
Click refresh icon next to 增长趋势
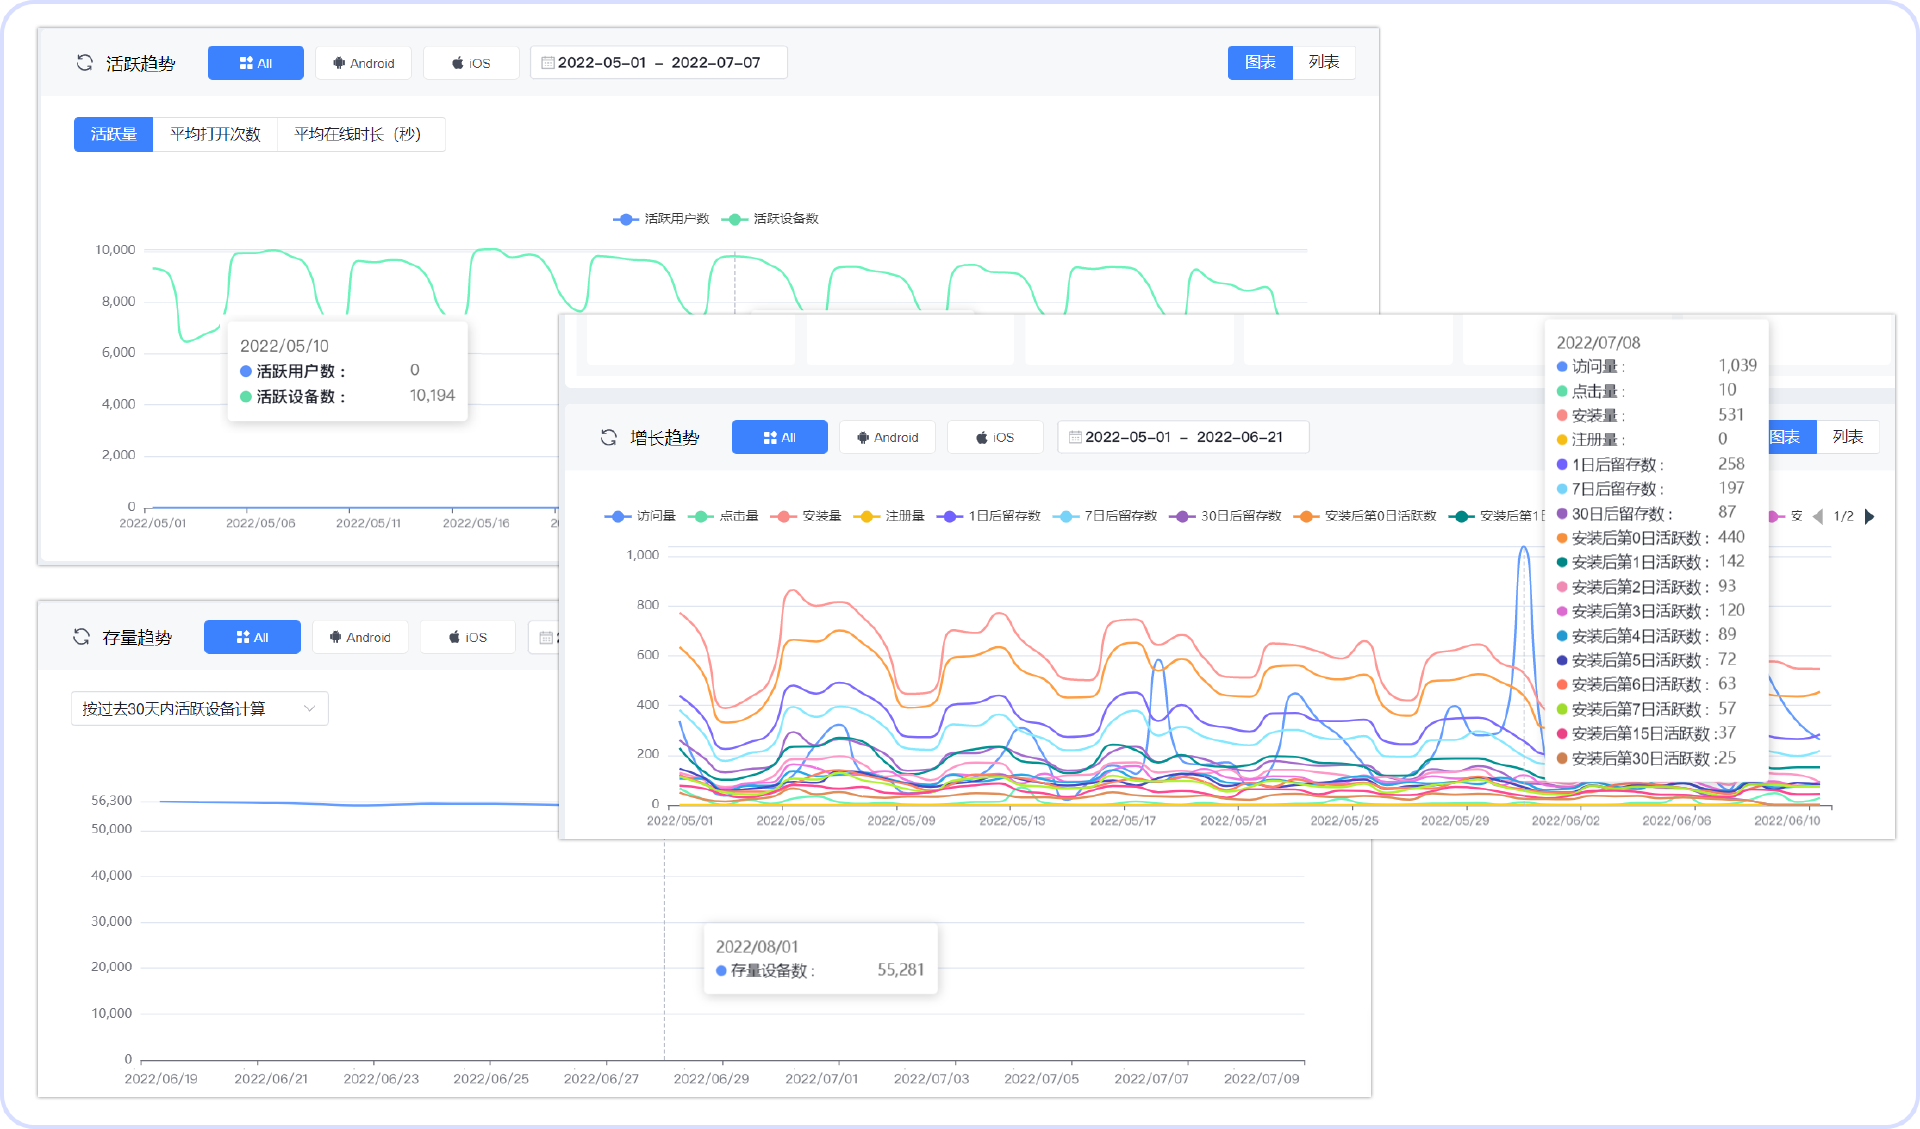pos(608,437)
